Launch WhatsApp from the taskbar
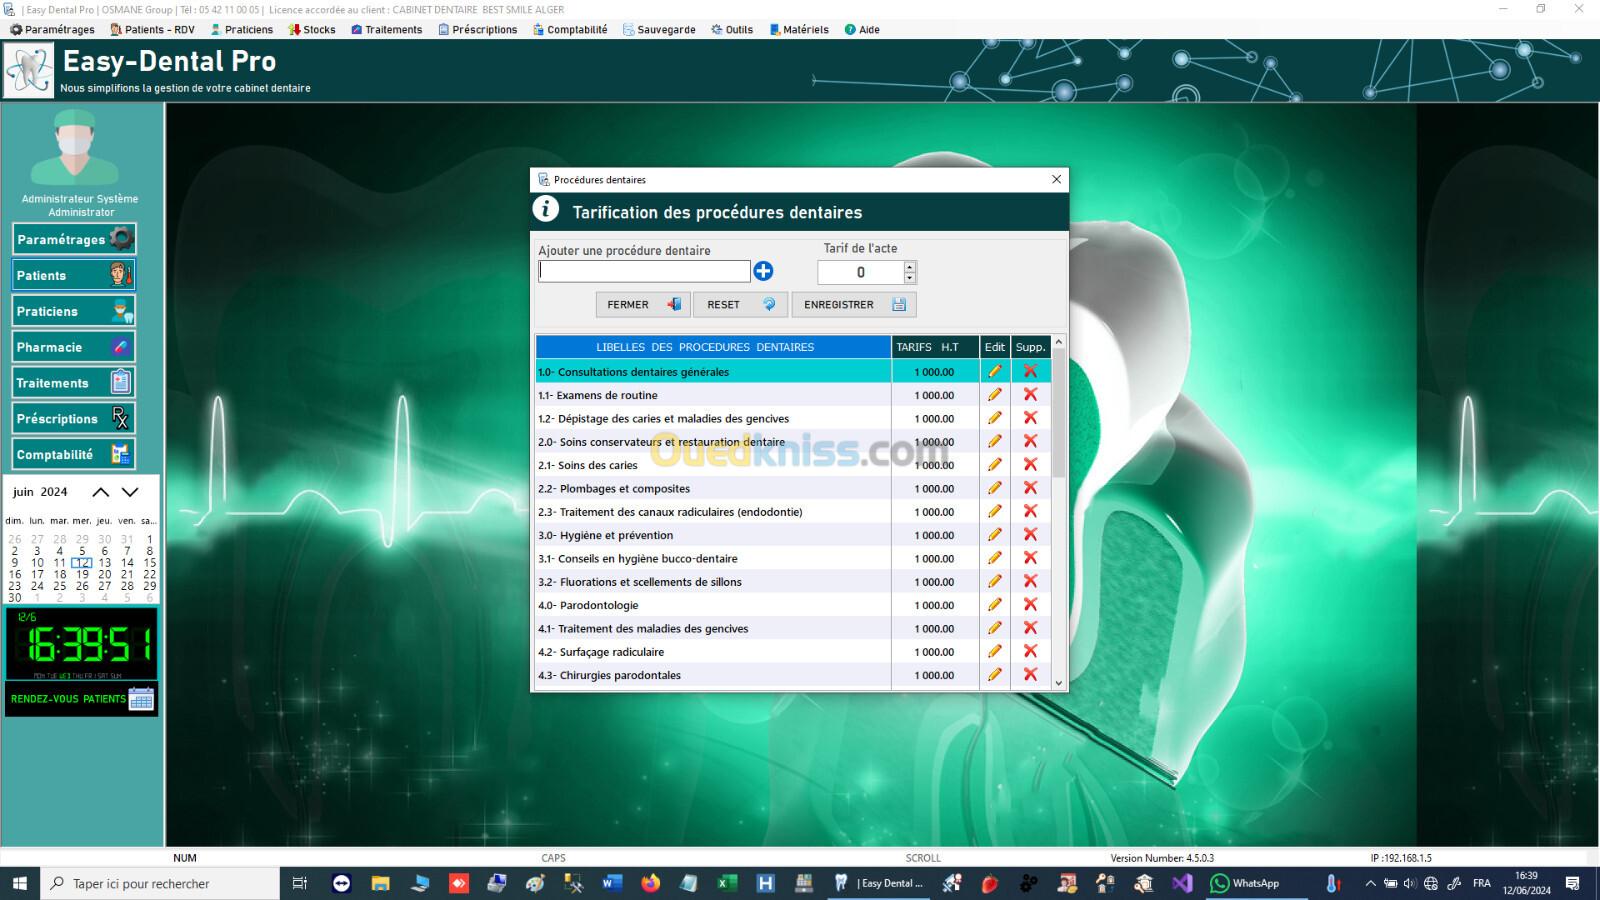 1245,883
